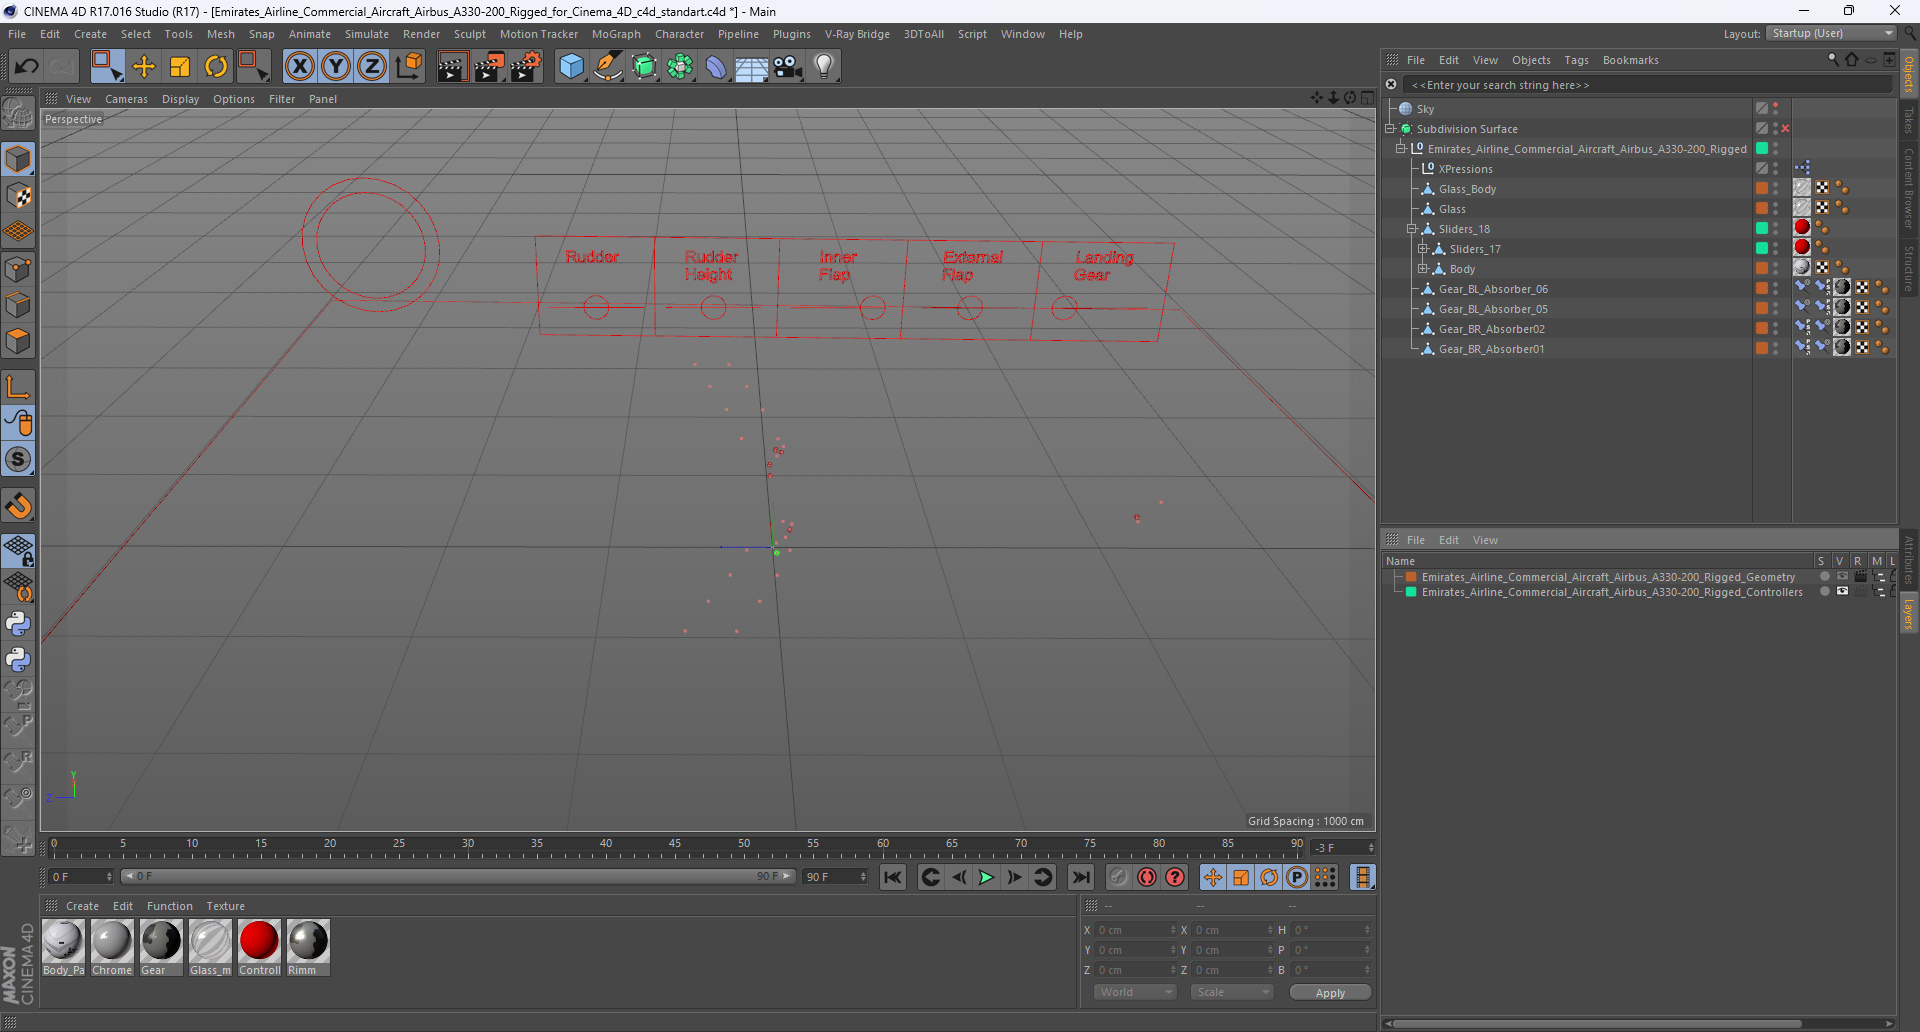Image resolution: width=1920 pixels, height=1032 pixels.
Task: Click the record active objects button
Action: [x=1118, y=877]
